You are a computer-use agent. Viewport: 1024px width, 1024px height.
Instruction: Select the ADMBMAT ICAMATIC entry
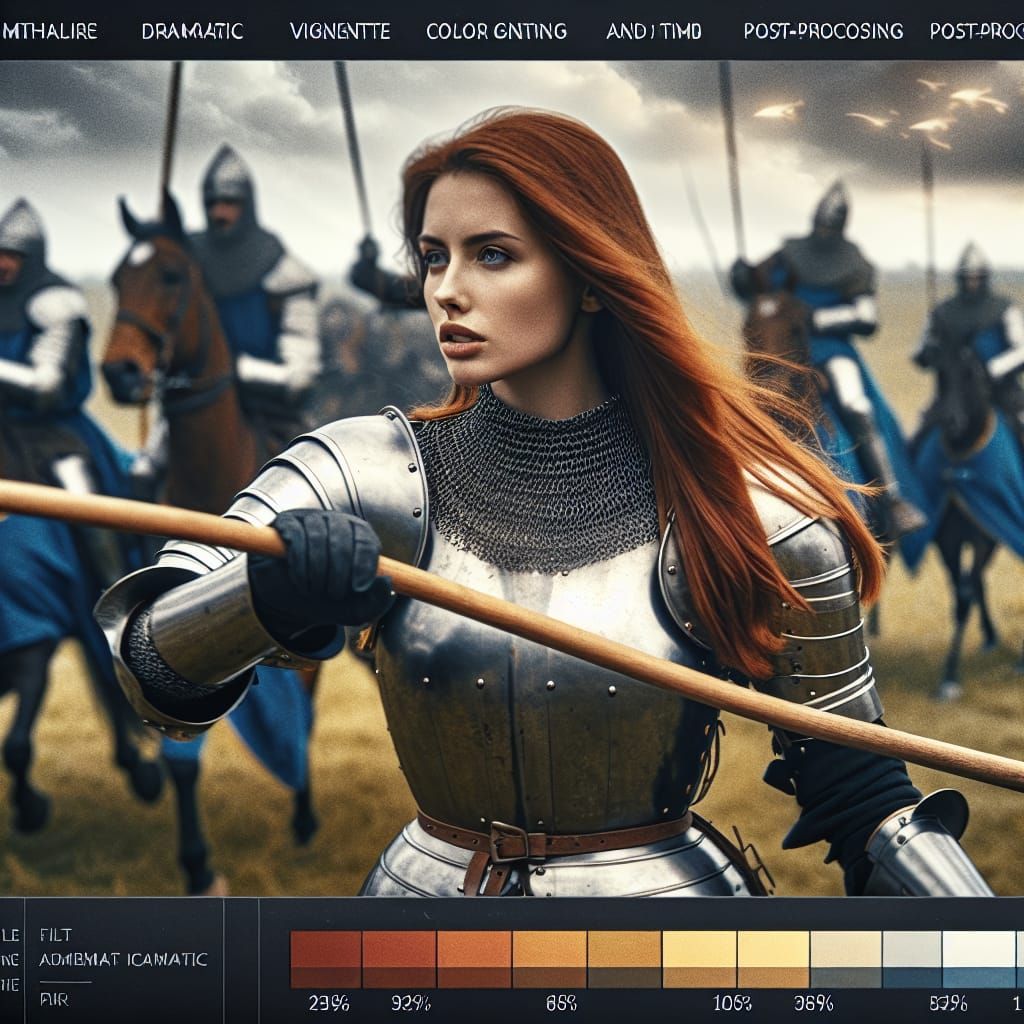(123, 959)
